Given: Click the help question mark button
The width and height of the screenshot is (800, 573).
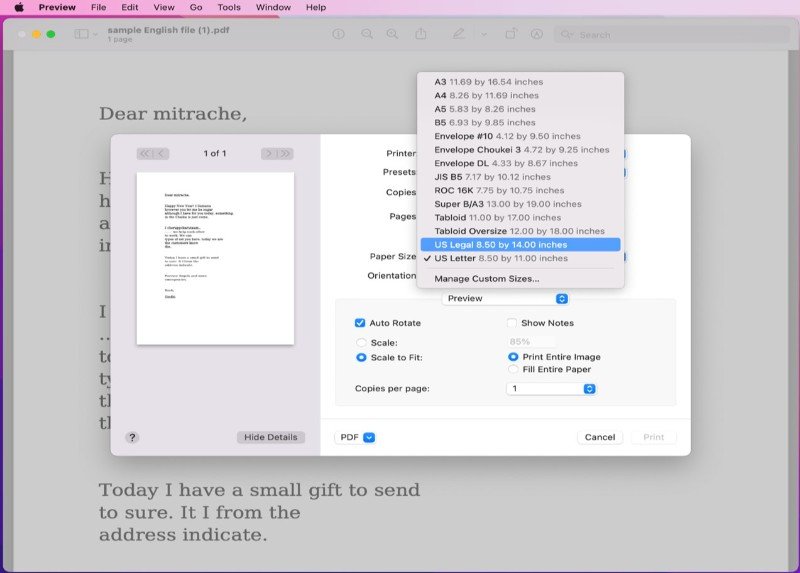Looking at the screenshot, I should point(132,437).
